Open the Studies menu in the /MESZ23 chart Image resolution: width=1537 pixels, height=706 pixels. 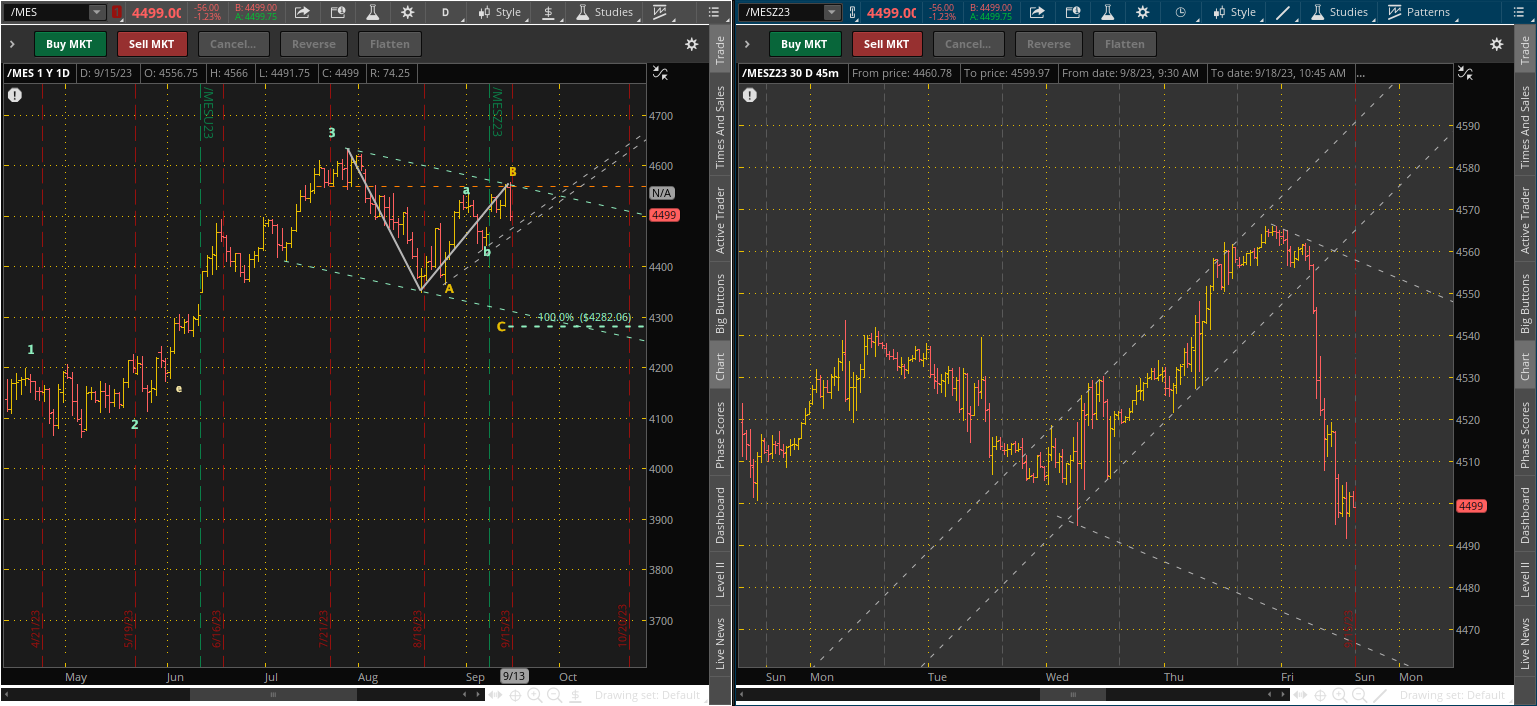(x=1340, y=12)
